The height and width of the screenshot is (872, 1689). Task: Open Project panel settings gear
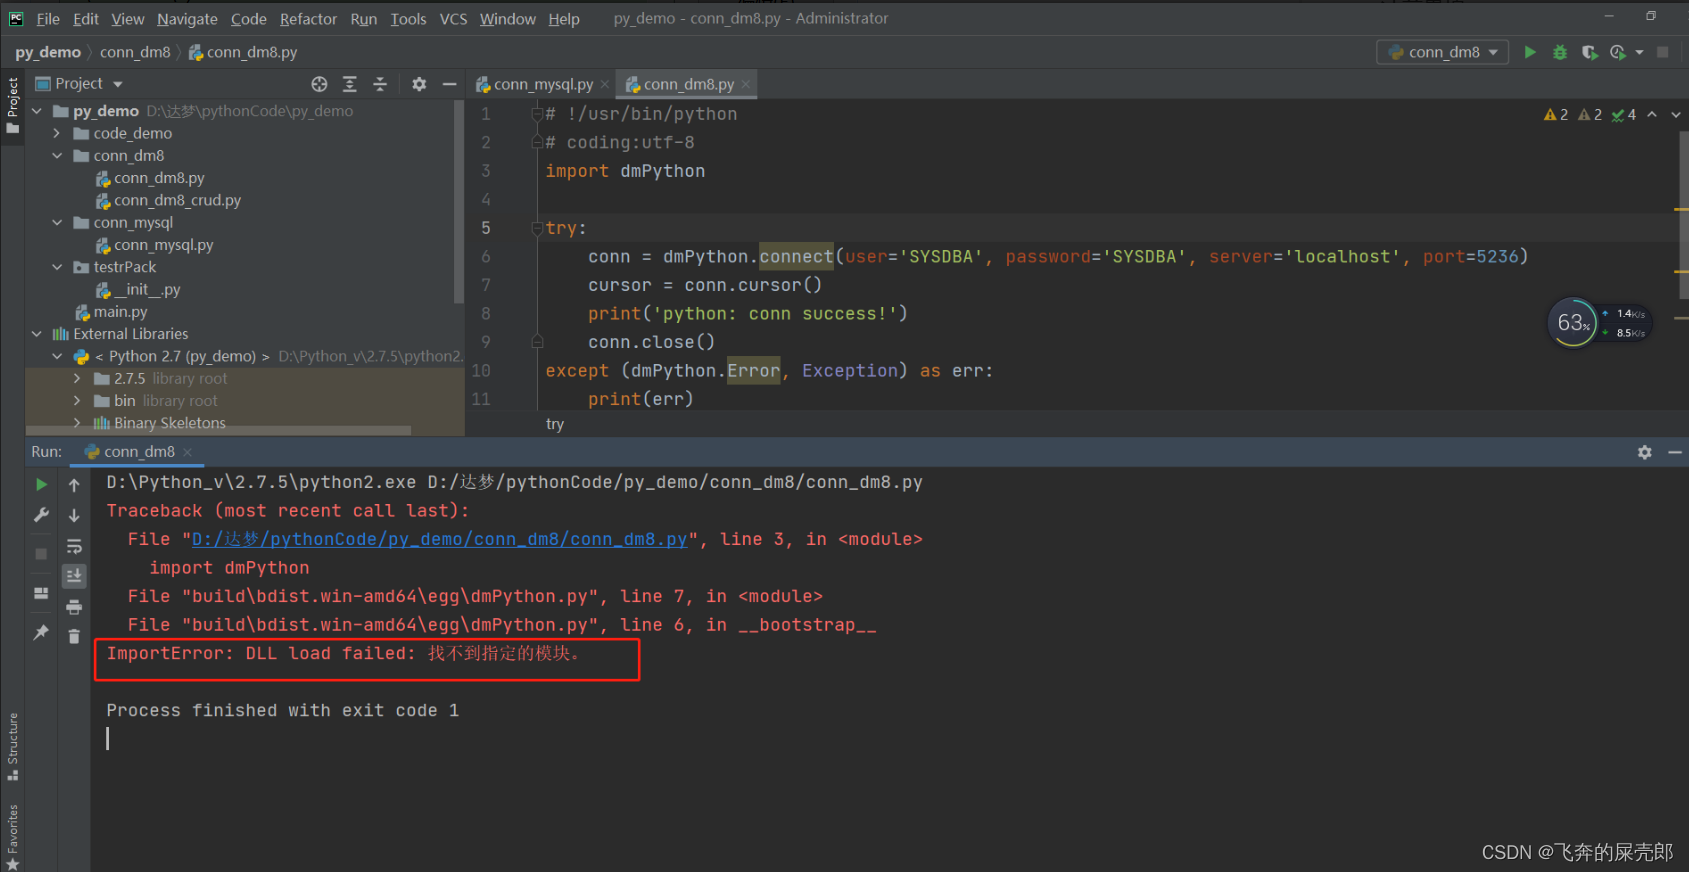(419, 84)
